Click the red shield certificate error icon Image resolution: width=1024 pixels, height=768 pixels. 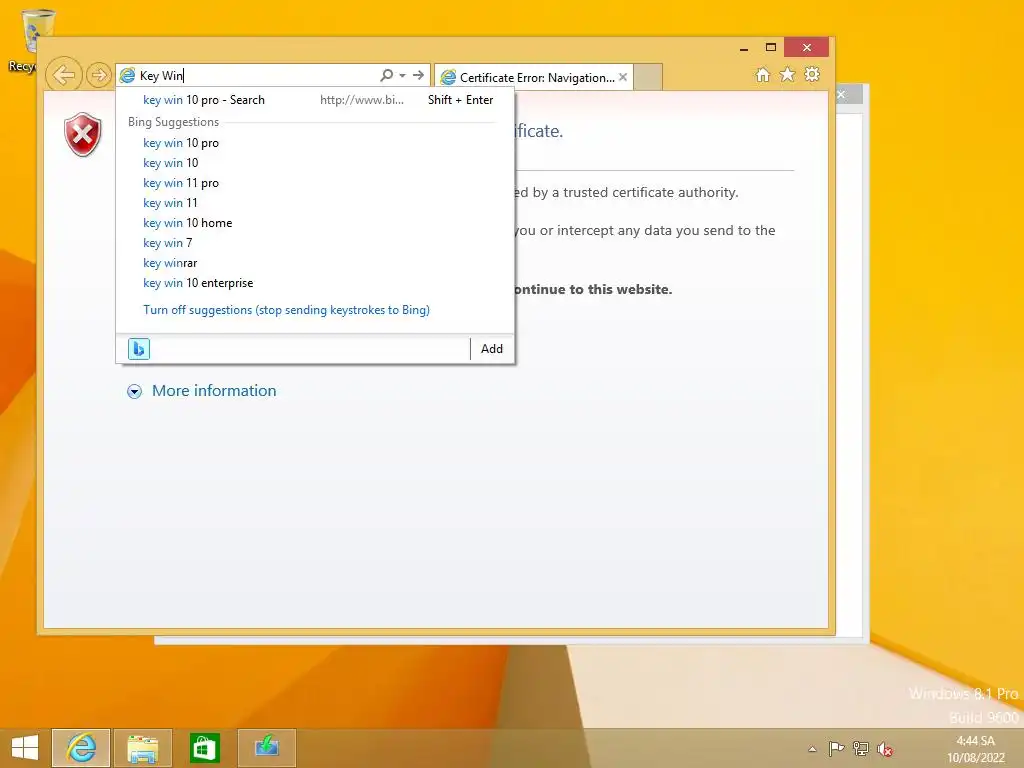pyautogui.click(x=83, y=135)
